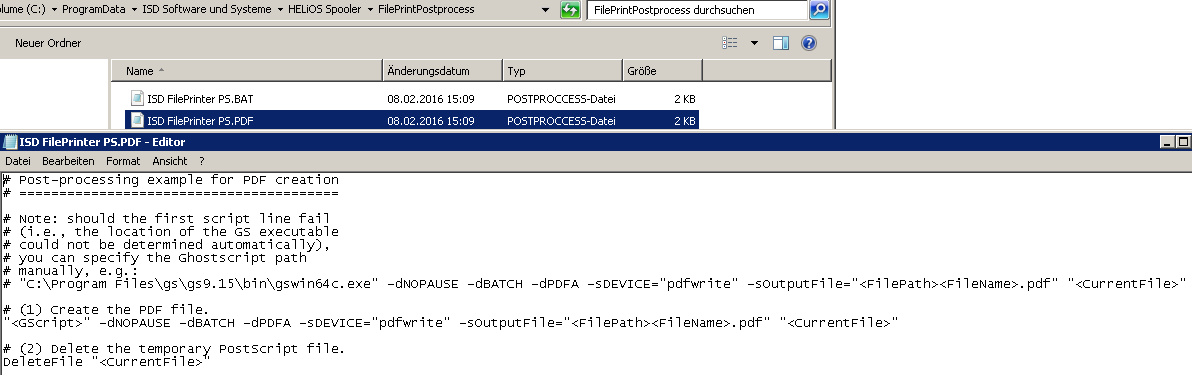
Task: Expand the HELiOS Spooler breadcrumb arrow
Action: click(x=370, y=10)
